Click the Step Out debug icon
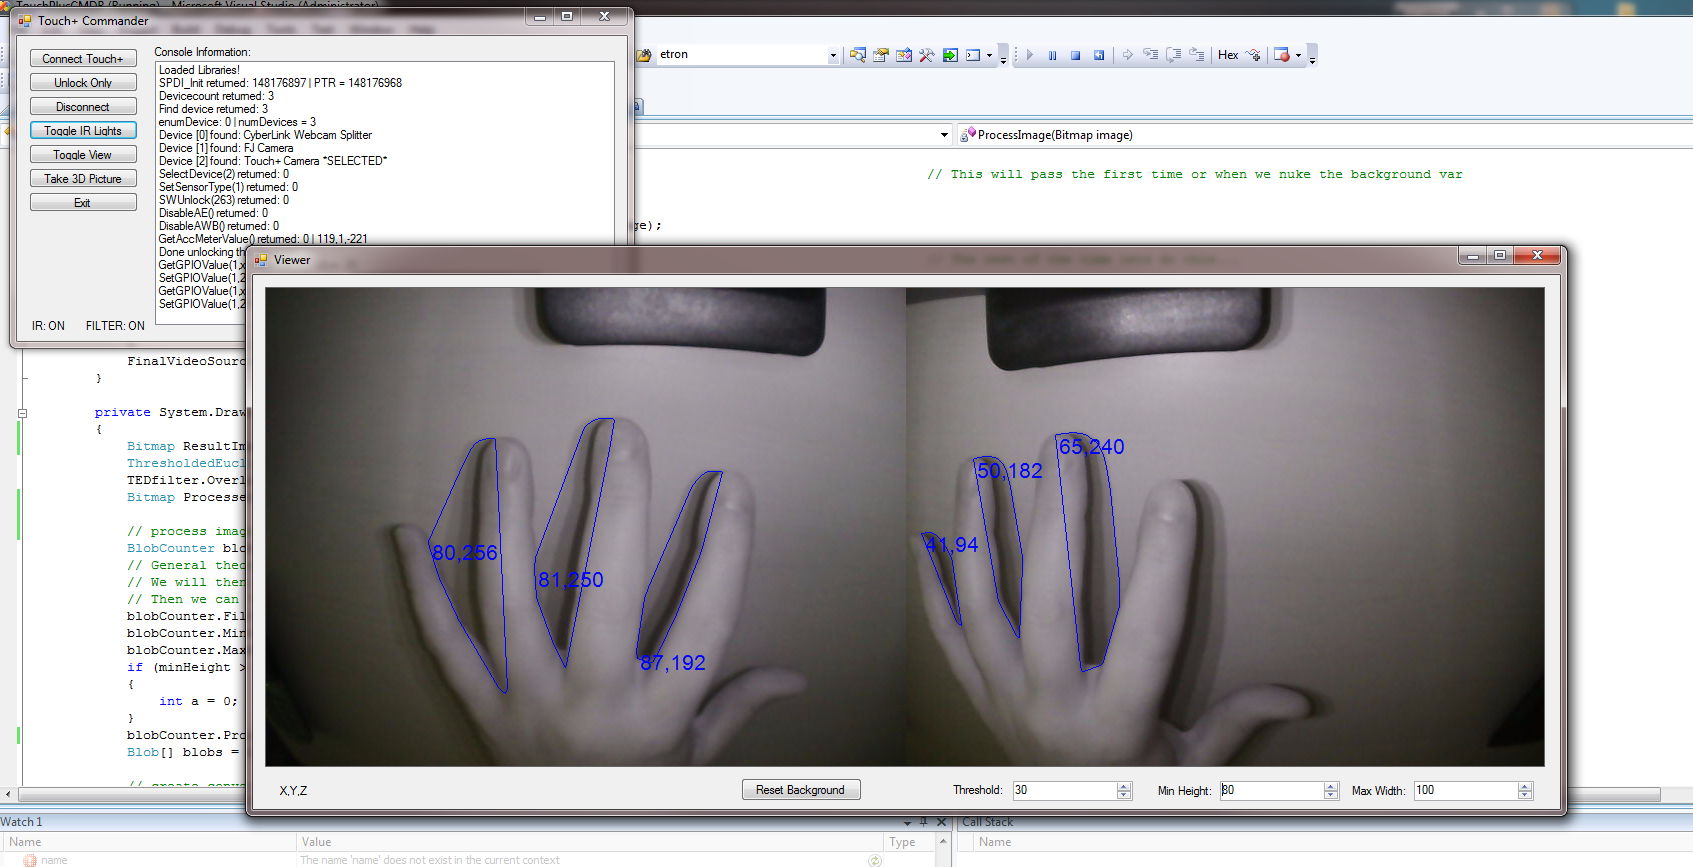This screenshot has width=1693, height=867. tap(1197, 55)
